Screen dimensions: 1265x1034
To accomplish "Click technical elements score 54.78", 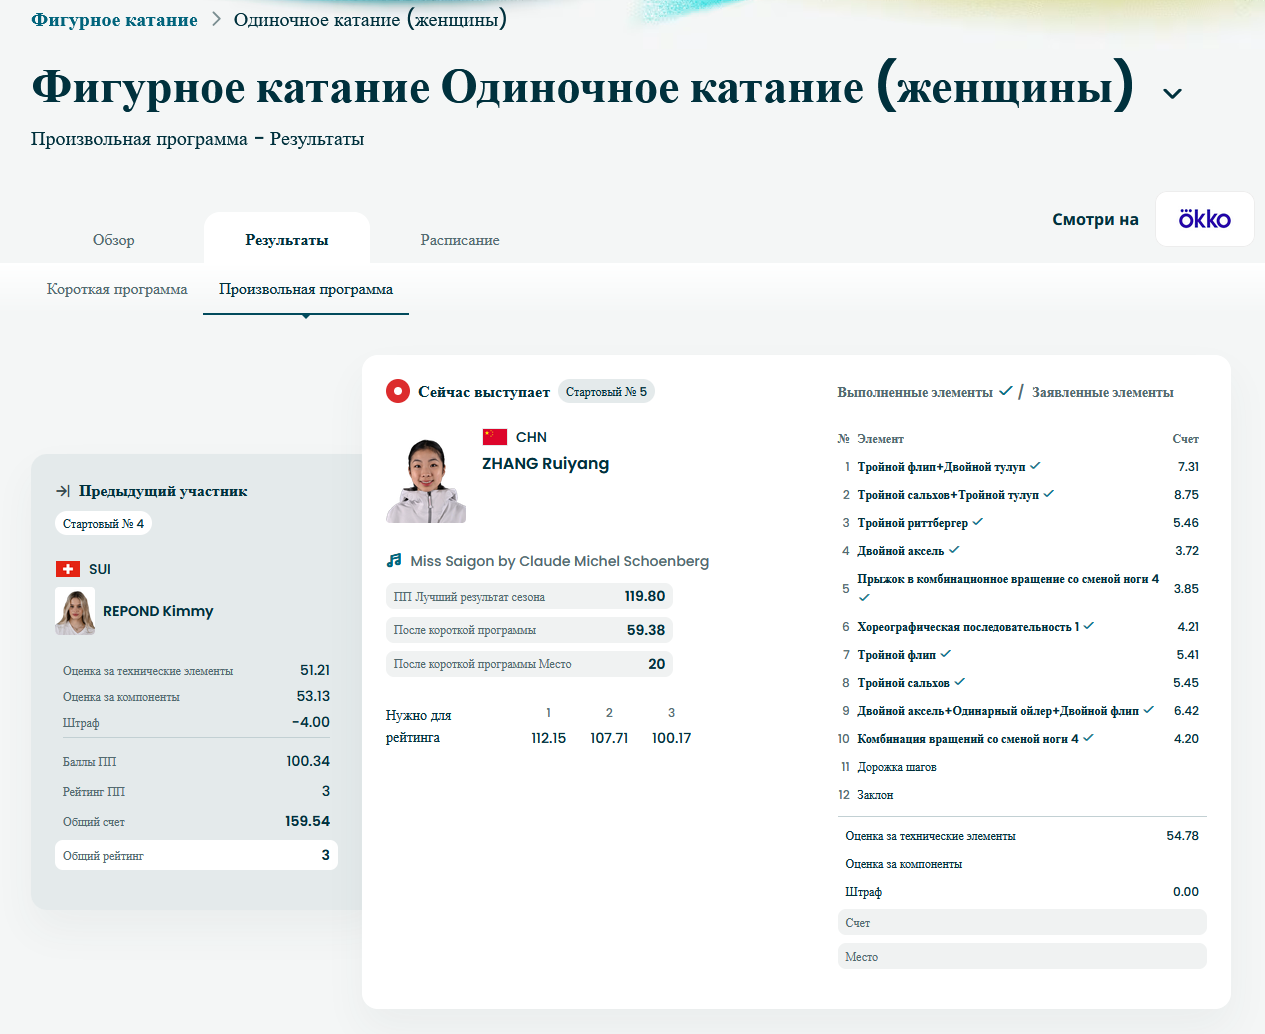I will coord(1182,835).
